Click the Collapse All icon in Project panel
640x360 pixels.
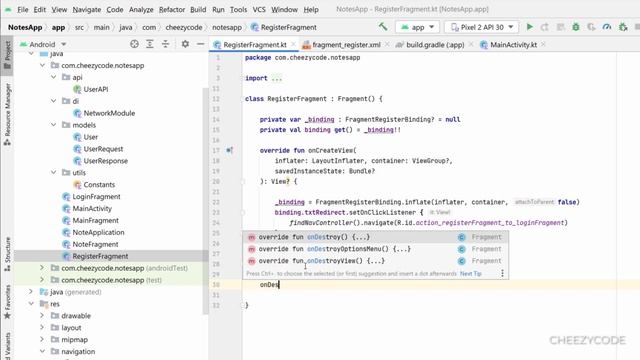pos(165,44)
